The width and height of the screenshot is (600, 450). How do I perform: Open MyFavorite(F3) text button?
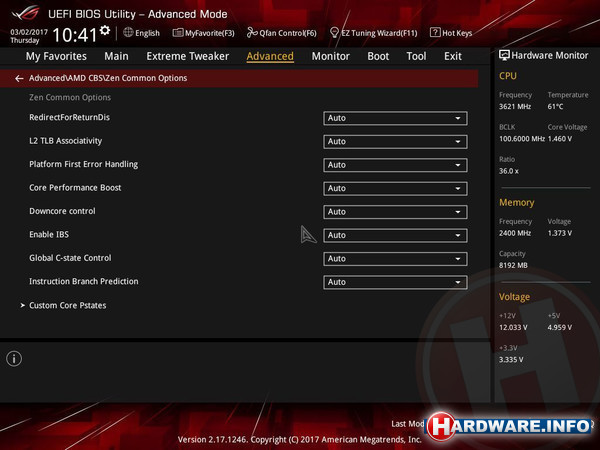(210, 33)
